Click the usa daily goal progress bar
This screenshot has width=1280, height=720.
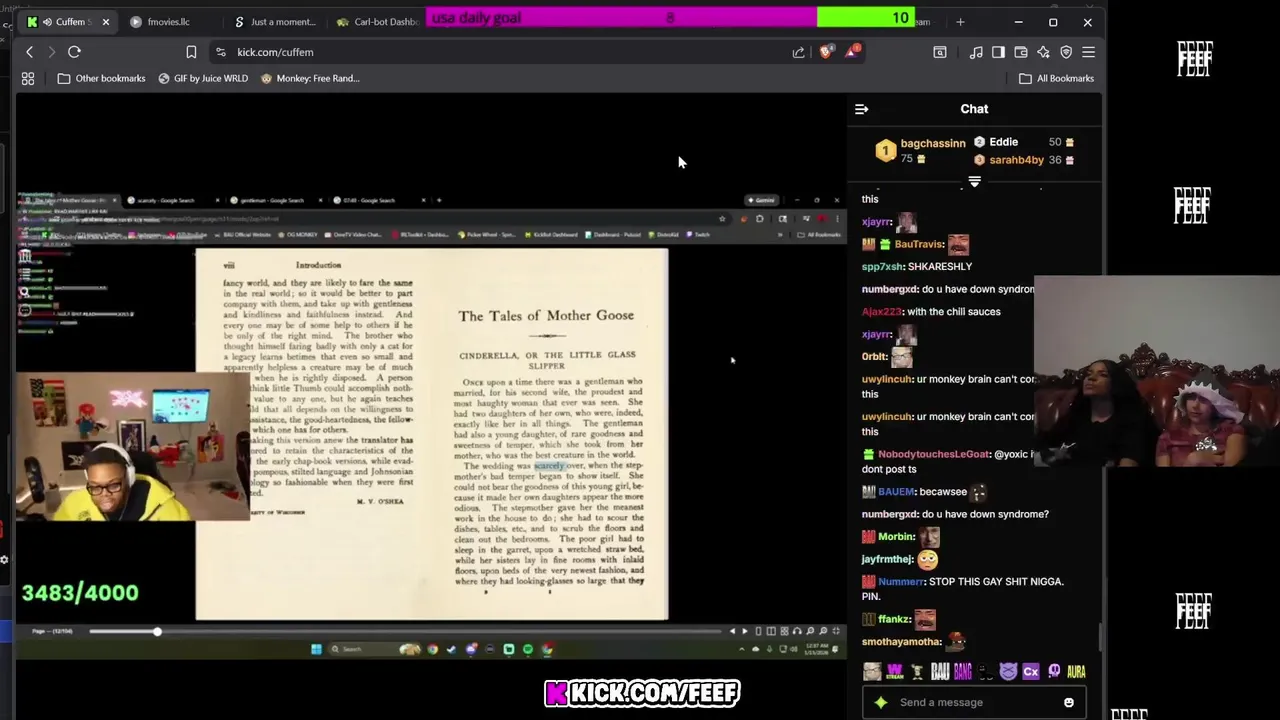(x=670, y=17)
